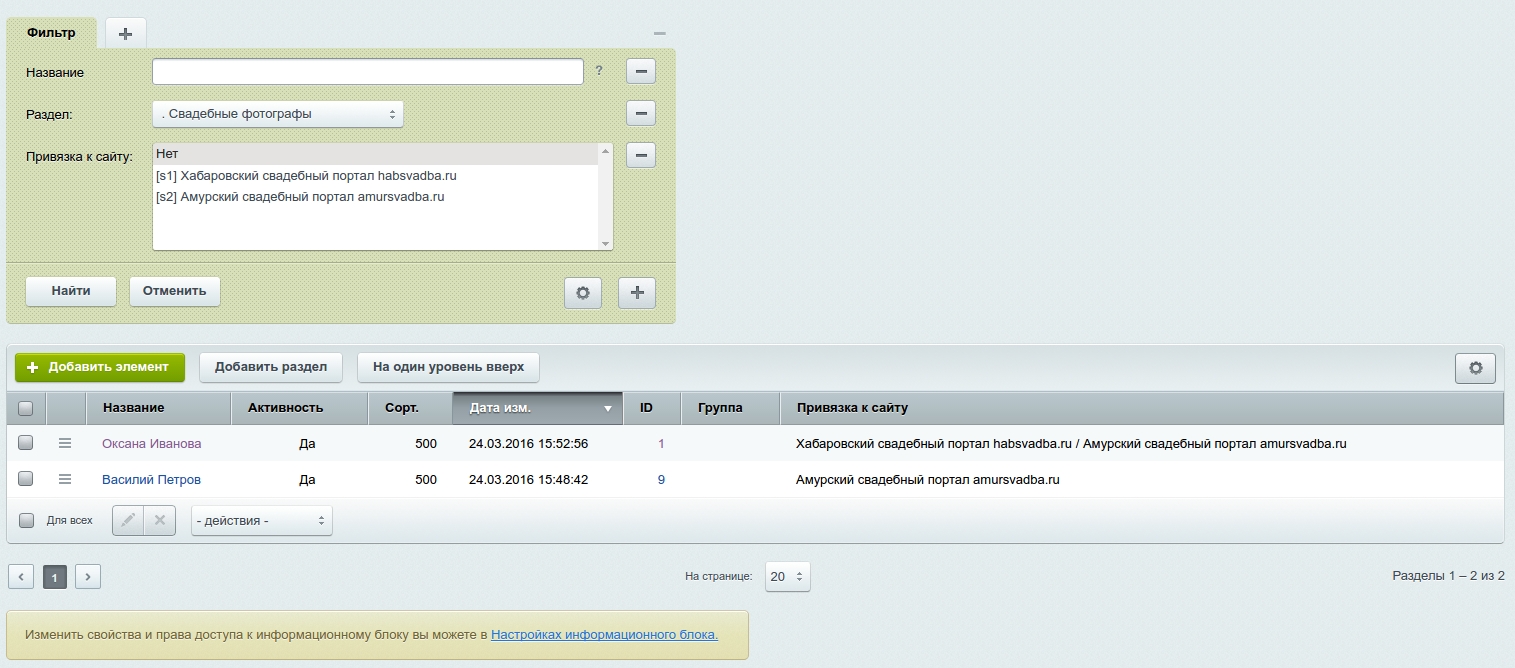Screen dimensions: 1515x668
Task: Click the delete X icon in footer
Action: coord(160,520)
